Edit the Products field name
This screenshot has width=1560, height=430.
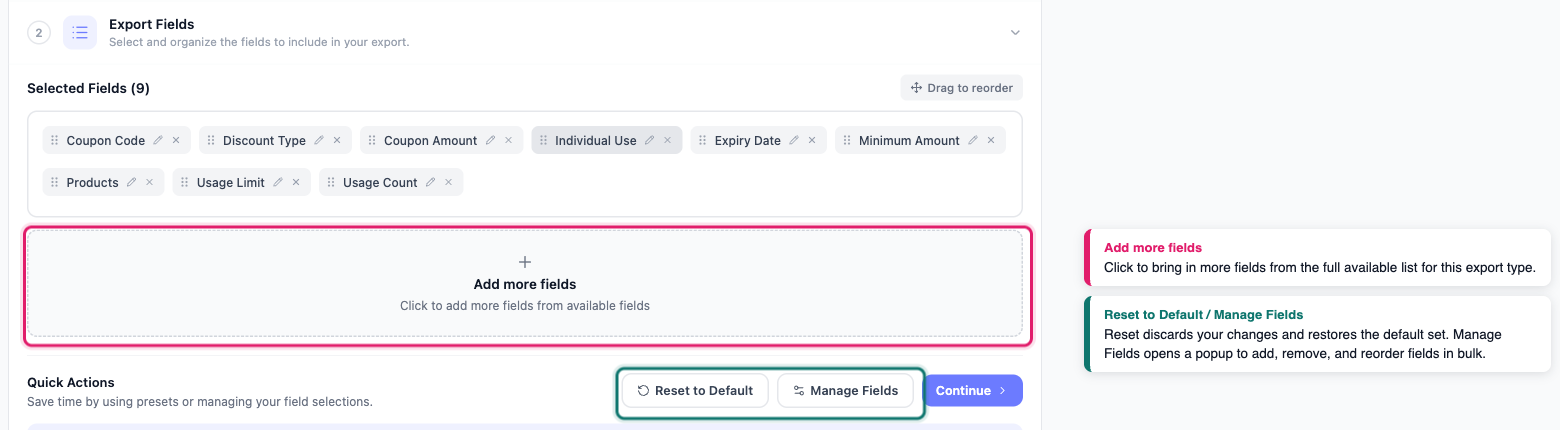(131, 183)
